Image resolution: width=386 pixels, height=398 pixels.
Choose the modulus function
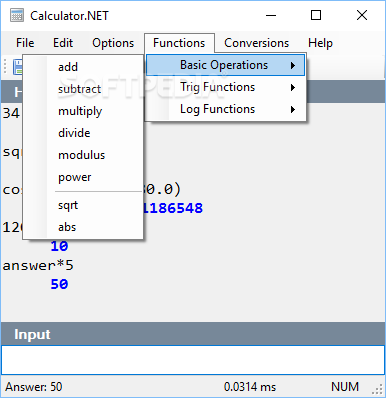[x=83, y=155]
